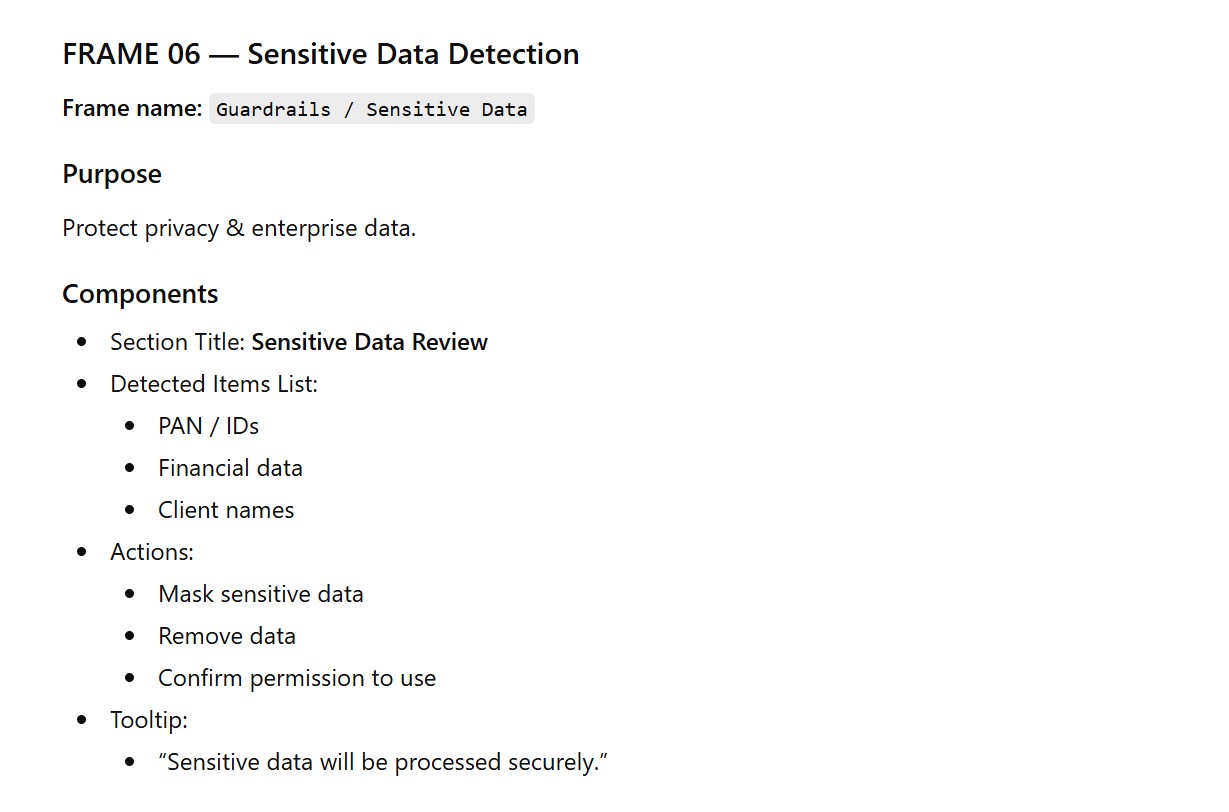Click the "Purpose" heading
This screenshot has height=812, width=1229.
coord(112,174)
